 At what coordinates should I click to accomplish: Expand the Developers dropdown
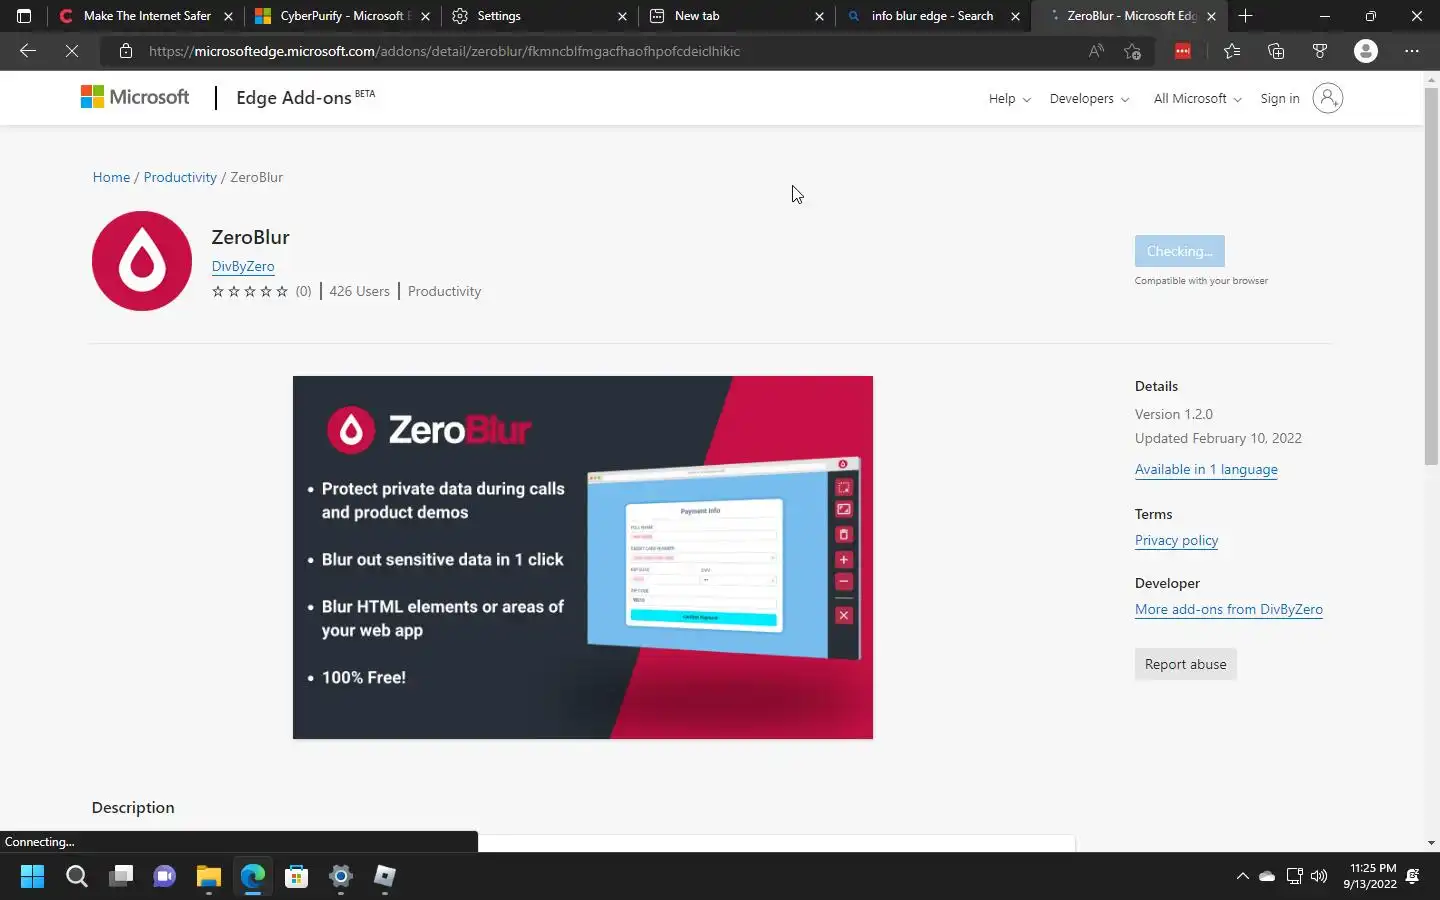click(1089, 98)
